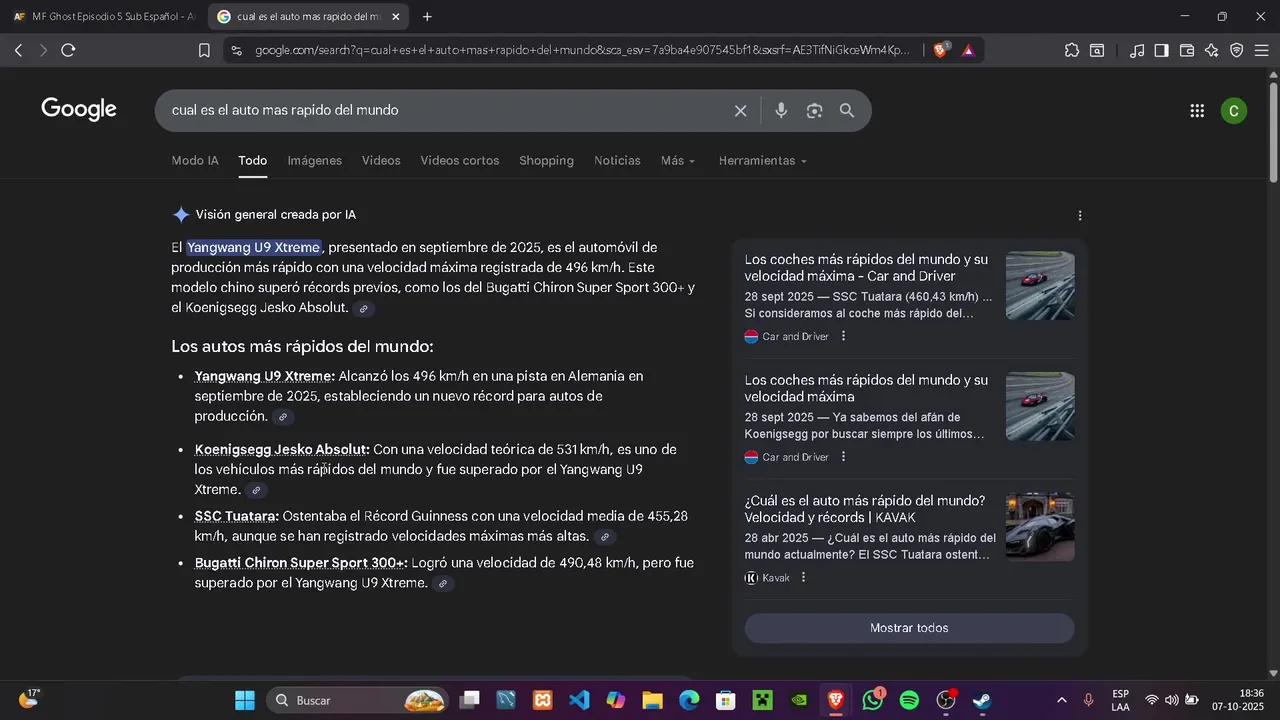This screenshot has width=1280, height=720.
Task: Reload the current page
Action: pos(68,50)
